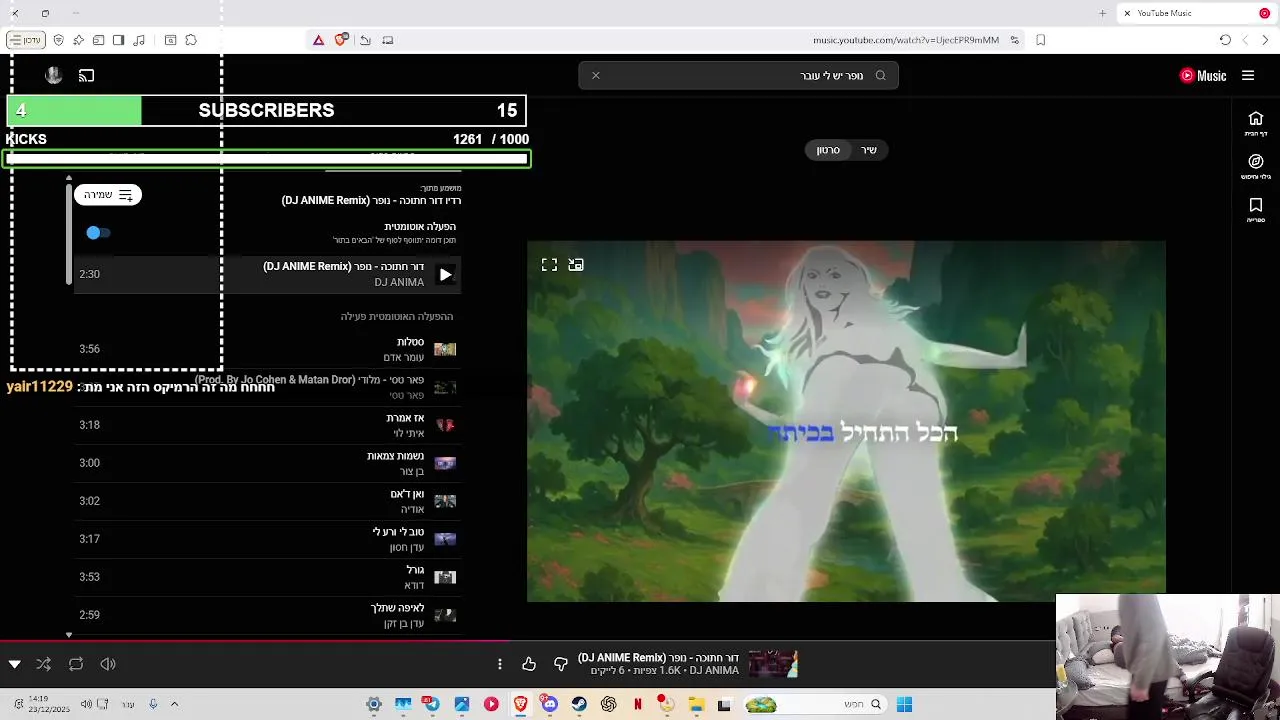The image size is (1280, 720).
Task: Enter fullscreen on the video player
Action: (x=549, y=265)
